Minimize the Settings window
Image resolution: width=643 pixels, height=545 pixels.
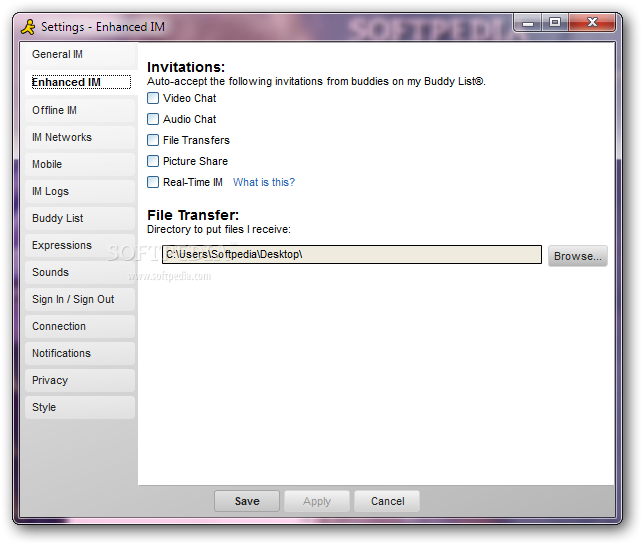pyautogui.click(x=528, y=23)
